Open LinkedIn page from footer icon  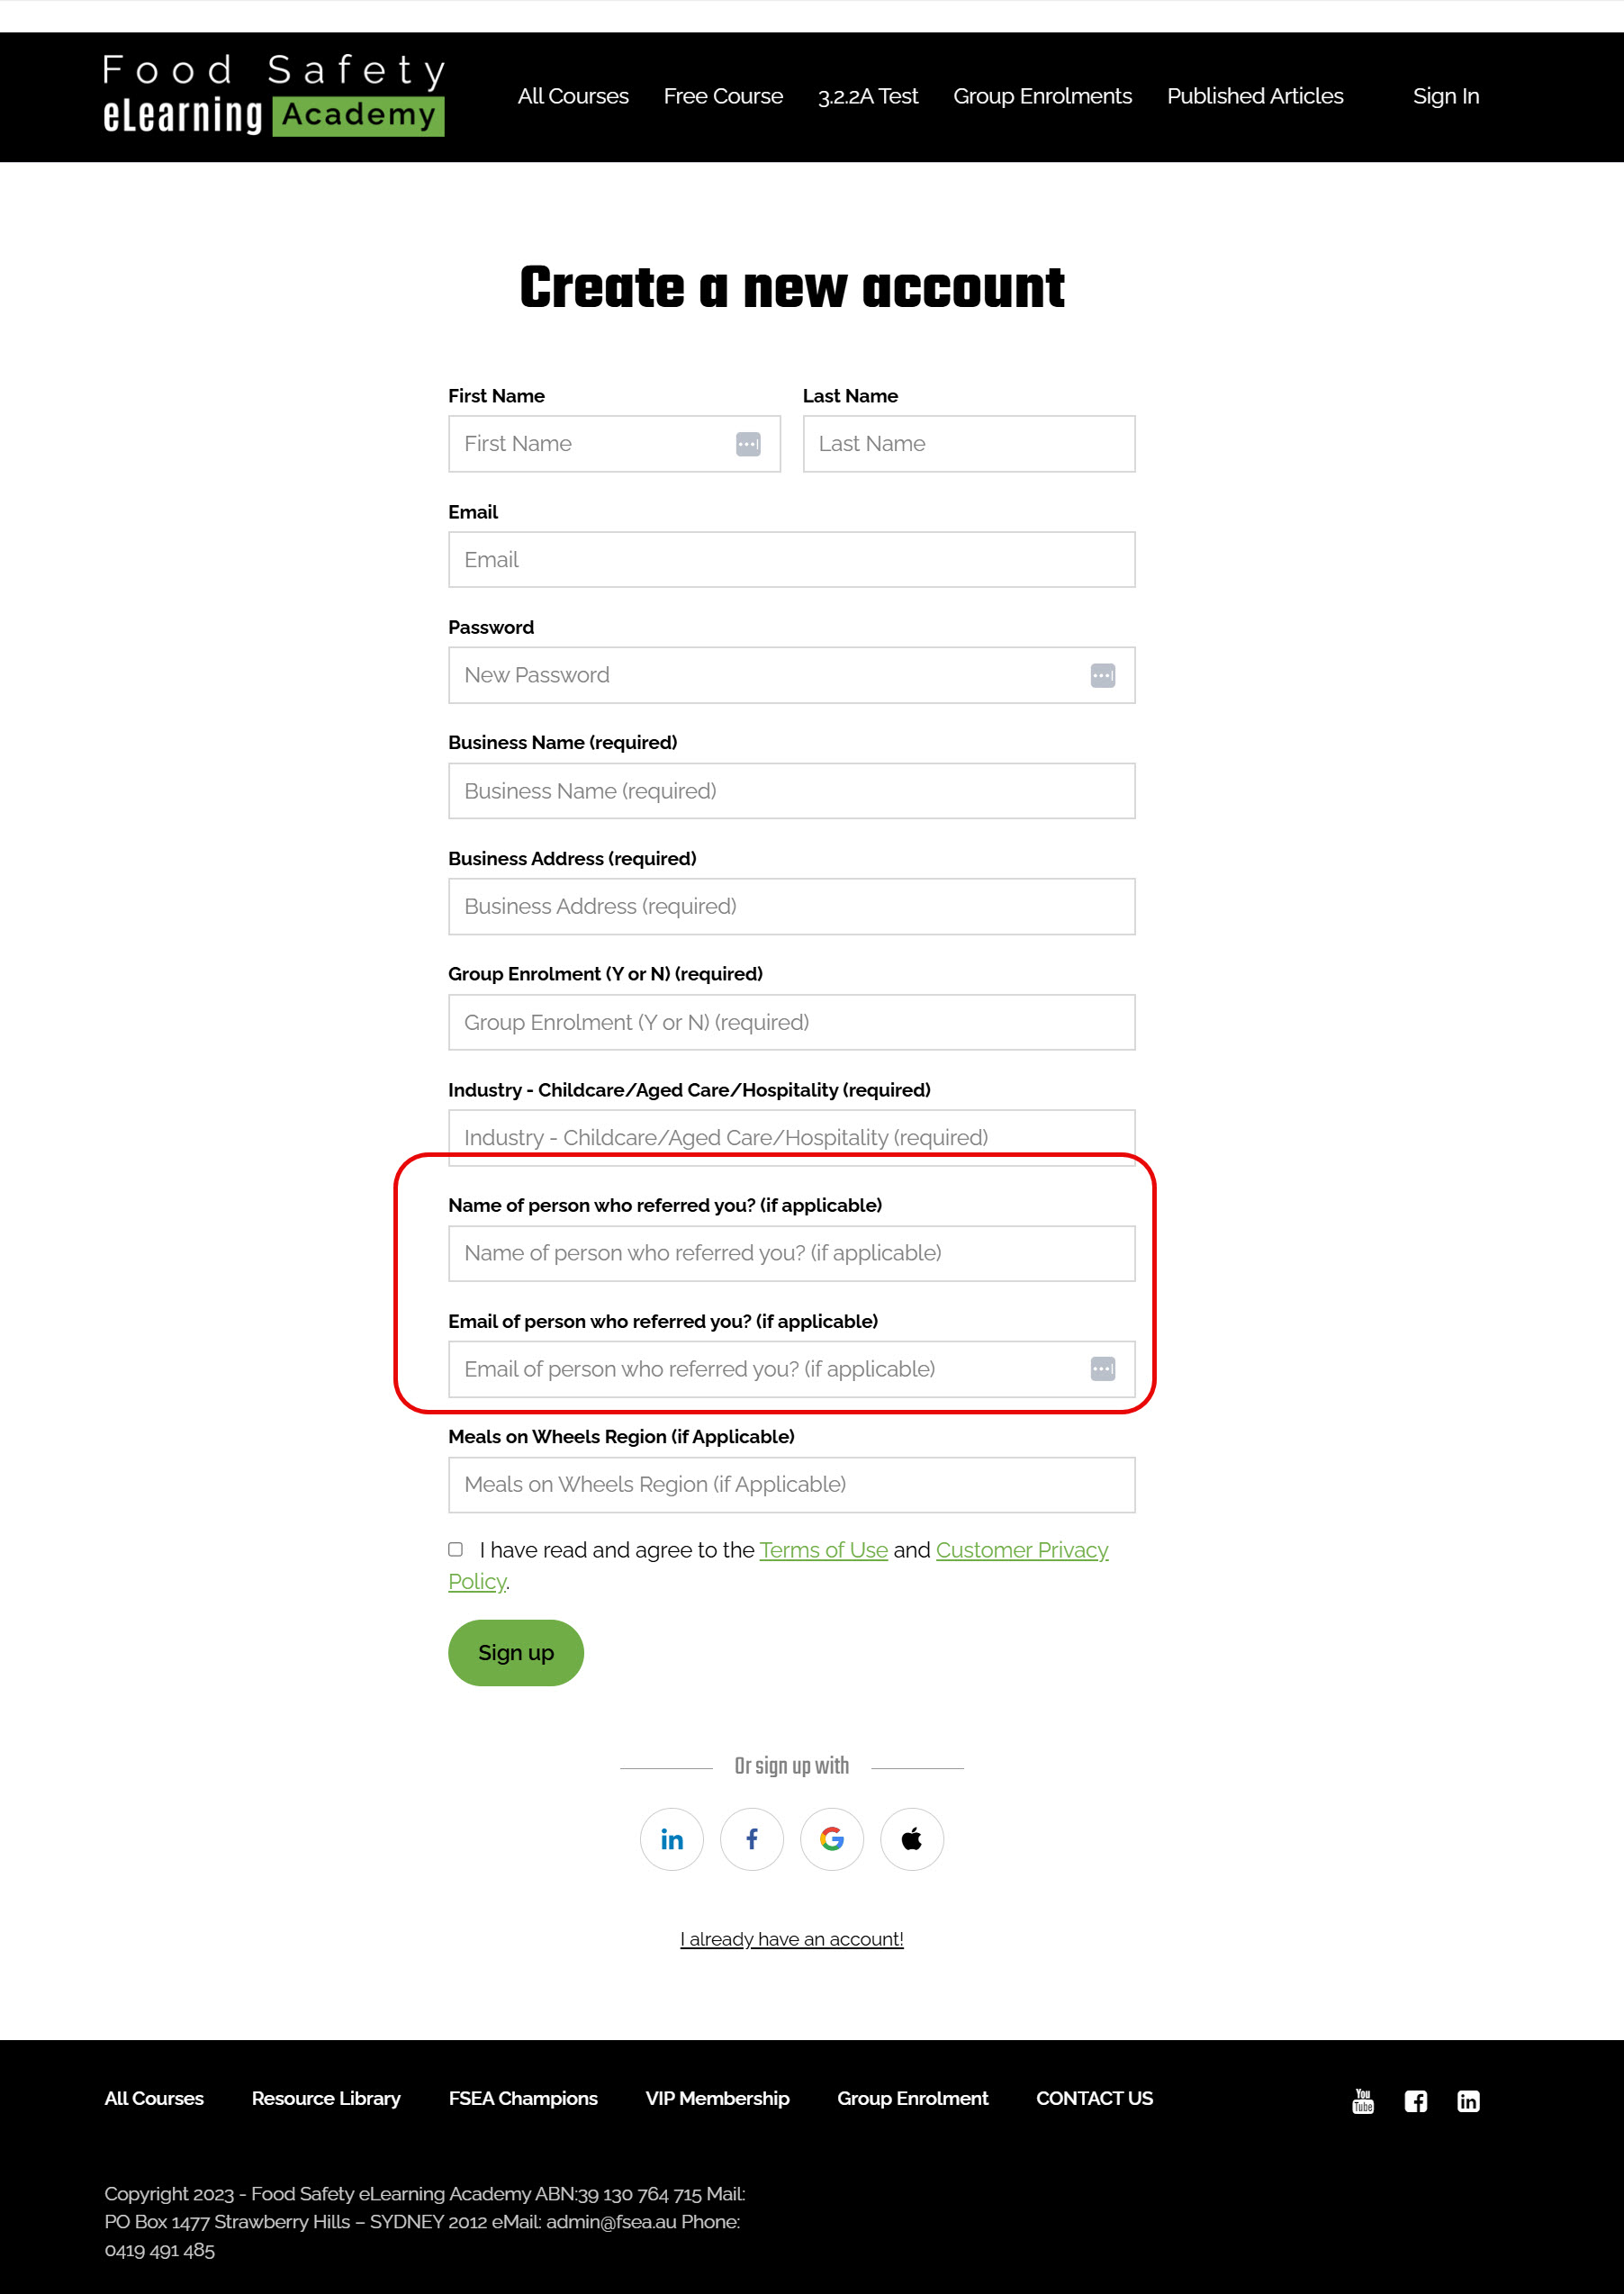click(x=1468, y=2101)
